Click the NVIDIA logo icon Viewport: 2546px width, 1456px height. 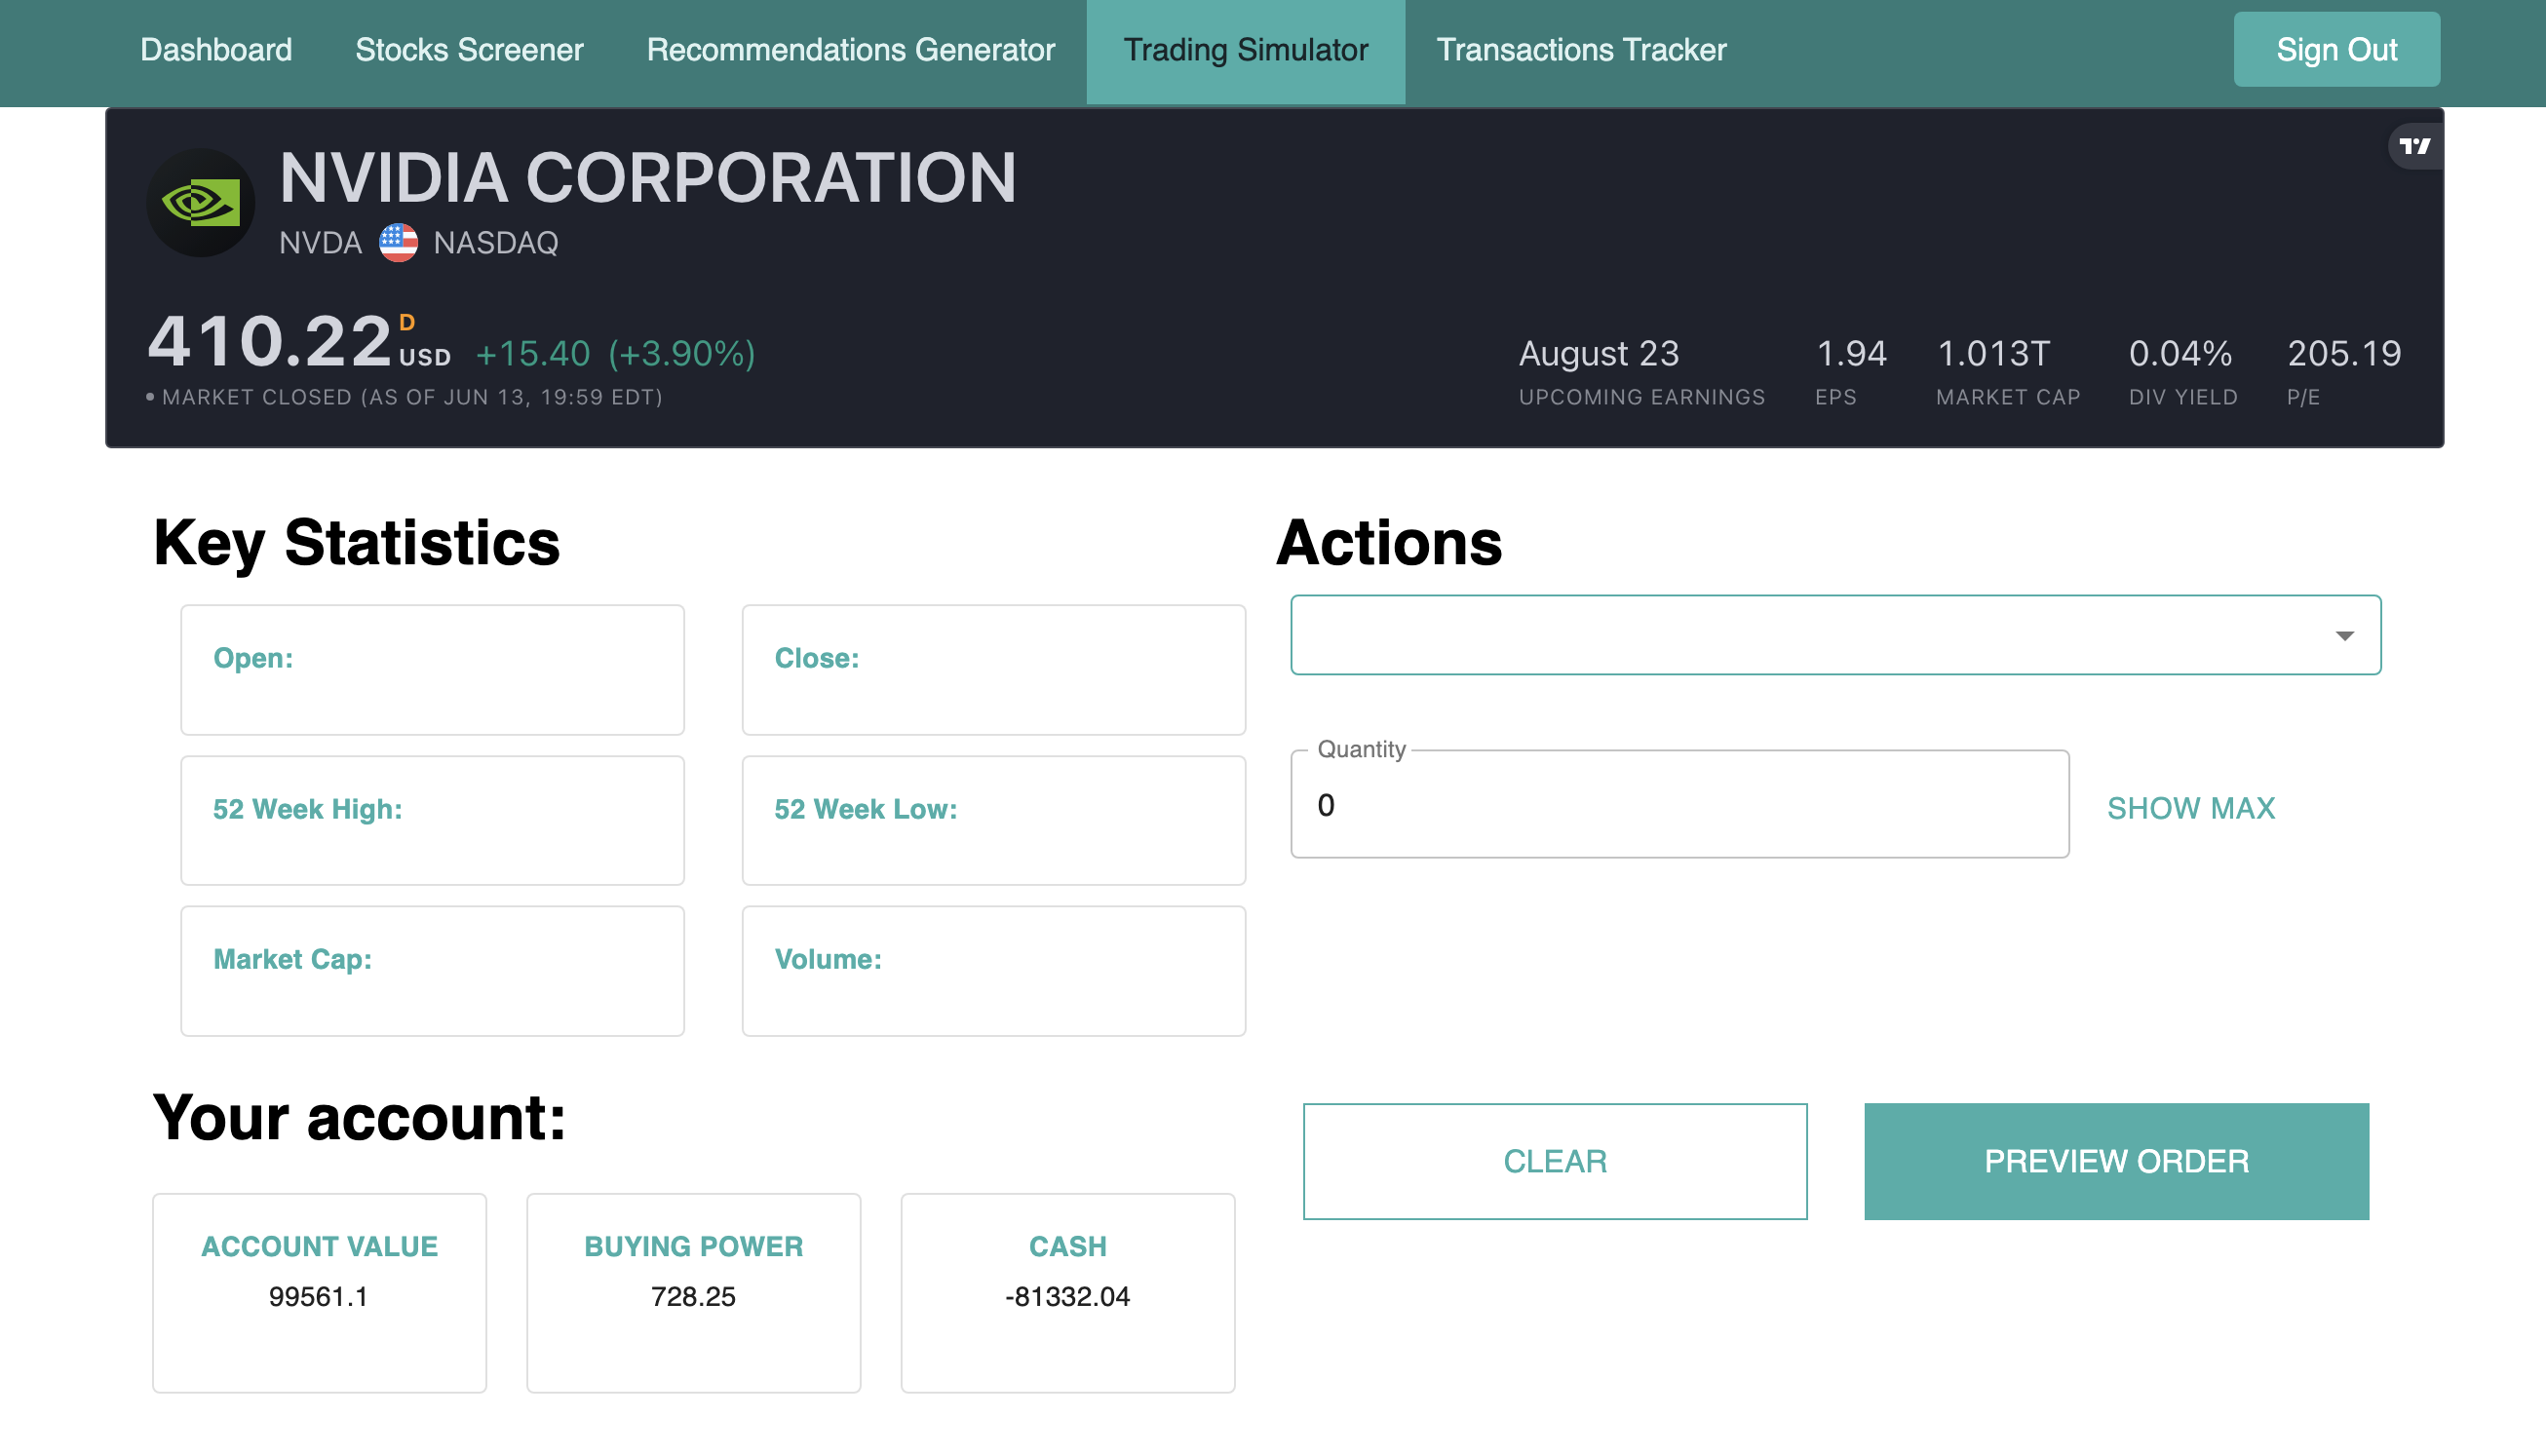click(201, 204)
